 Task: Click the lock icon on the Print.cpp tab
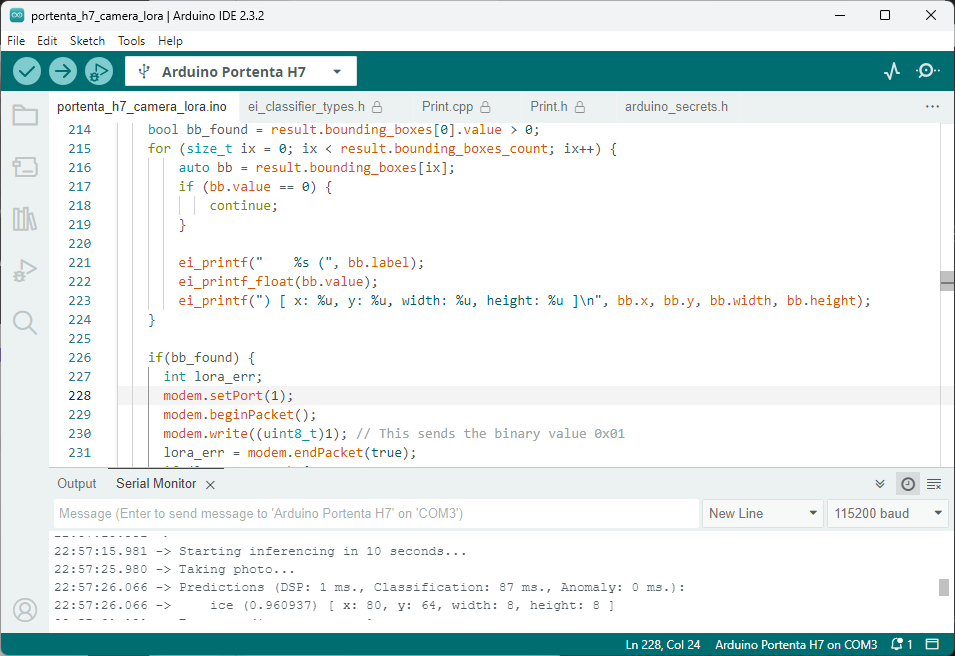pos(485,107)
